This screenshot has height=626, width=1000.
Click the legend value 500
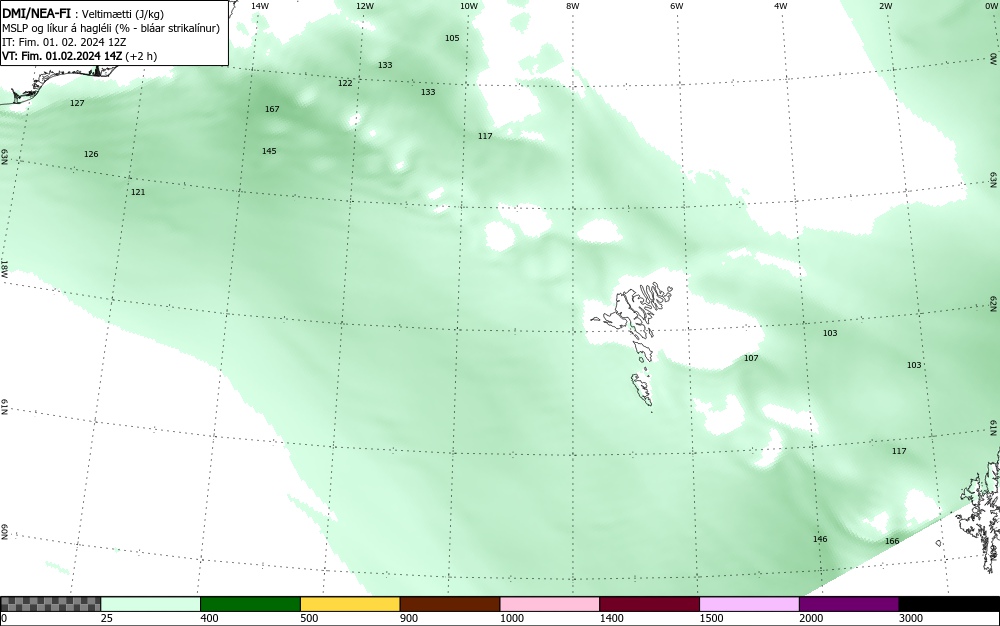point(309,618)
